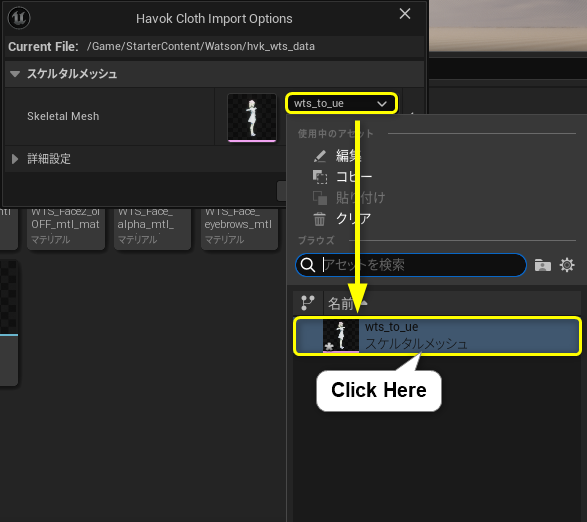Viewport: 587px width, 522px height.
Task: Click the Skeletal Mesh property label
Action: point(63,116)
